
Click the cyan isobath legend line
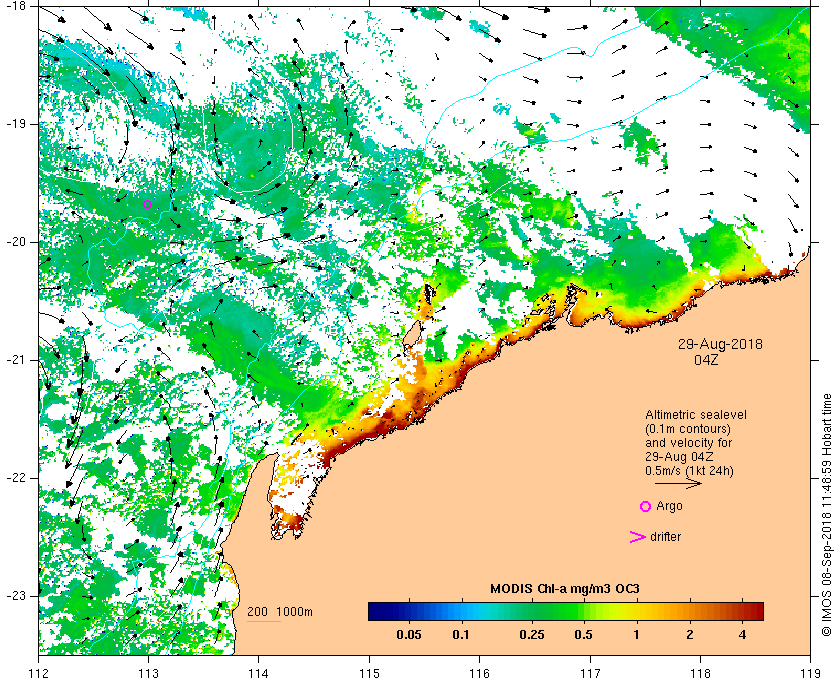click(x=264, y=622)
